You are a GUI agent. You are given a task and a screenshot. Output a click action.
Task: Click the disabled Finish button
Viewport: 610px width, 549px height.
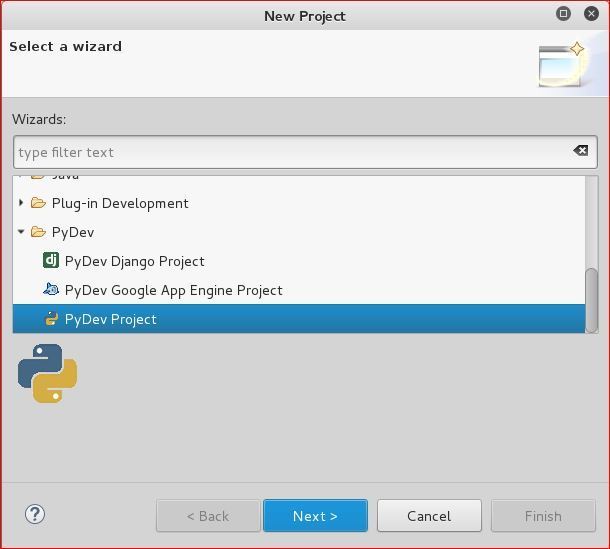pos(543,516)
